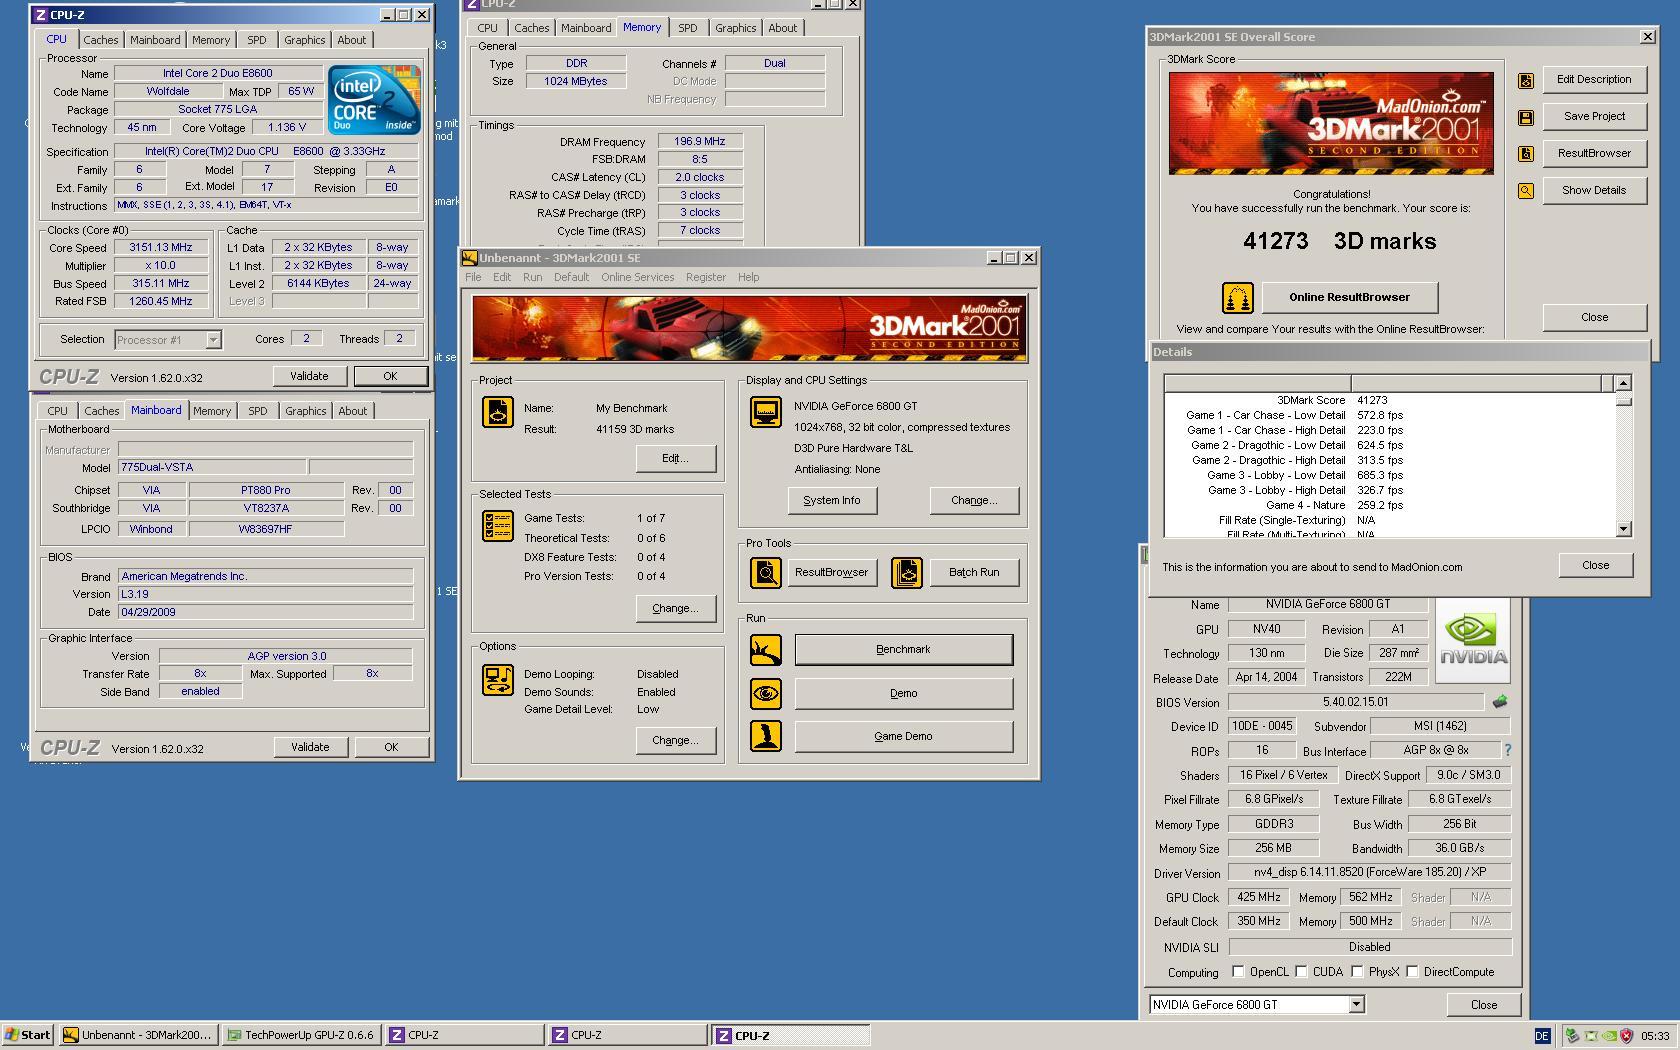Click the Options demo settings icon

[497, 679]
